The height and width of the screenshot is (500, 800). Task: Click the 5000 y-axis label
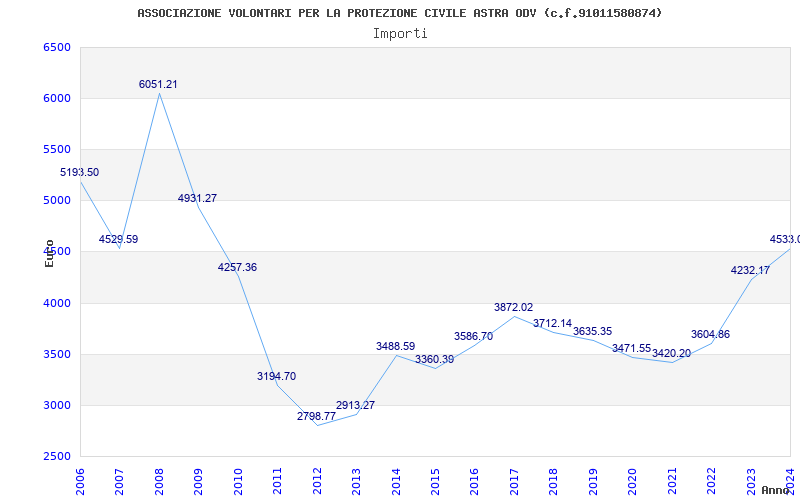point(57,201)
